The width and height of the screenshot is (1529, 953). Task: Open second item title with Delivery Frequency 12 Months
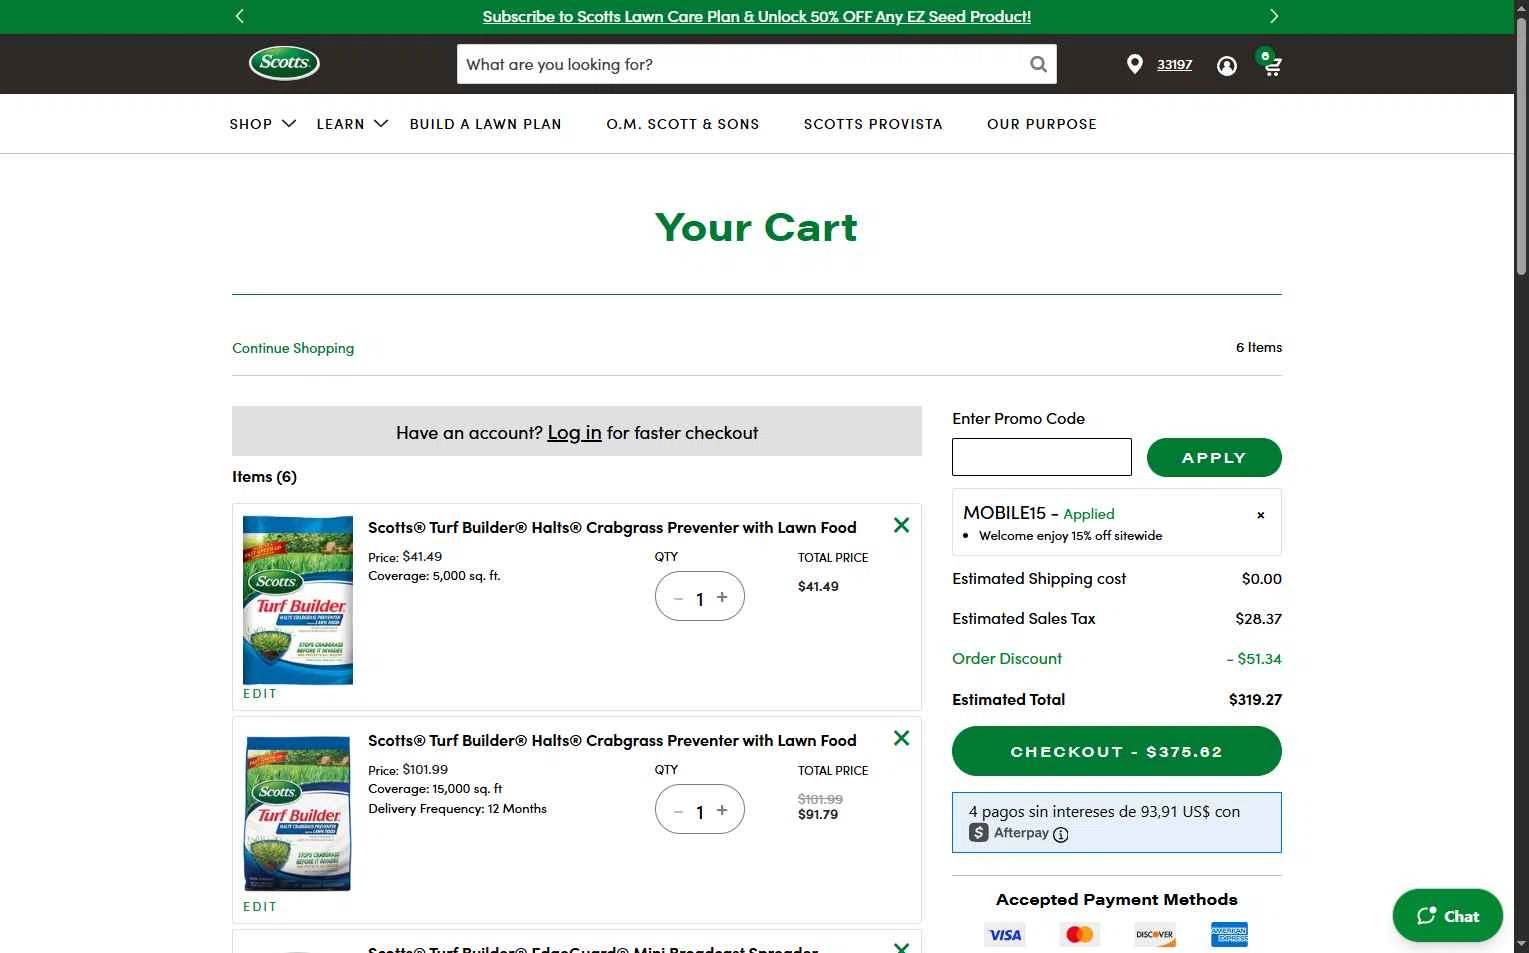click(x=612, y=740)
